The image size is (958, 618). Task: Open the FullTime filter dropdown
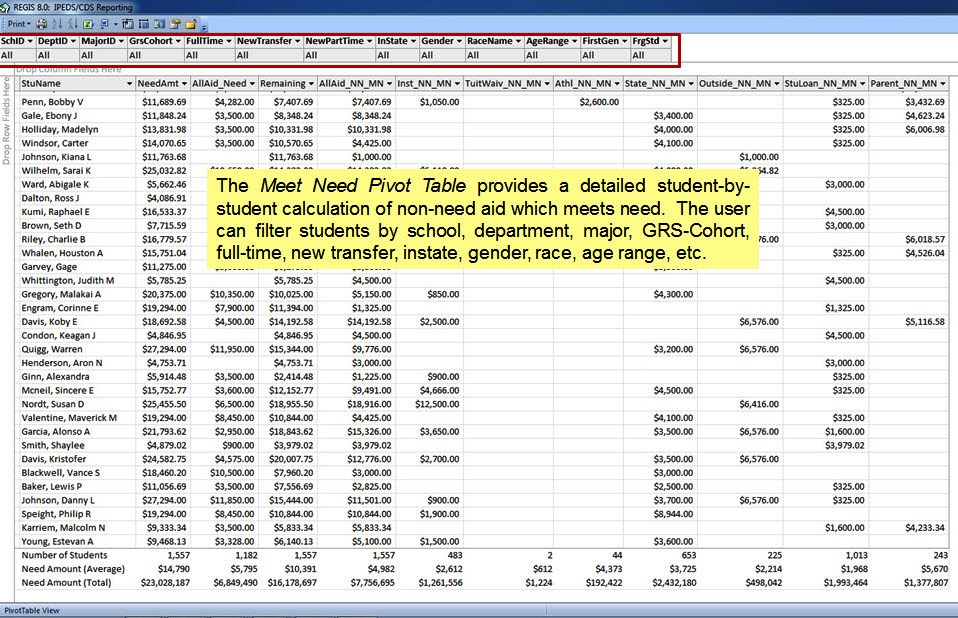[229, 41]
